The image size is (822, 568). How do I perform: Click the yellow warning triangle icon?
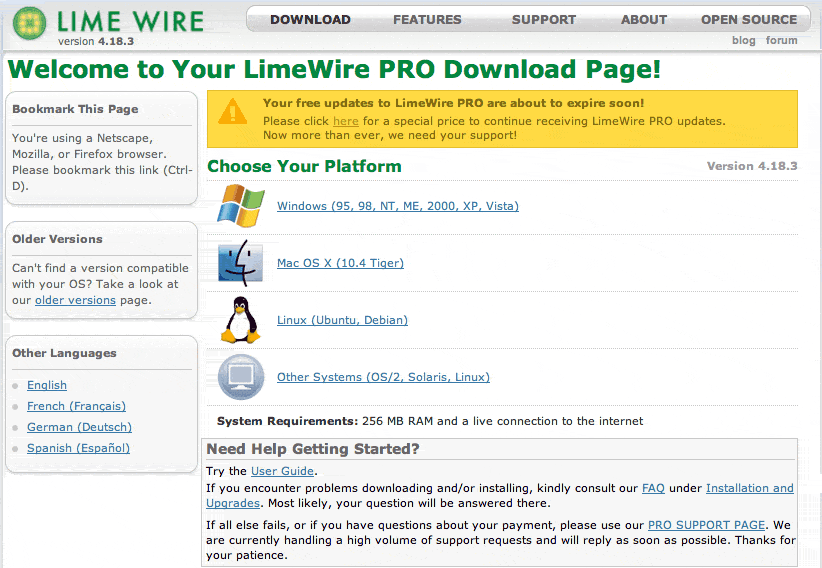point(232,111)
